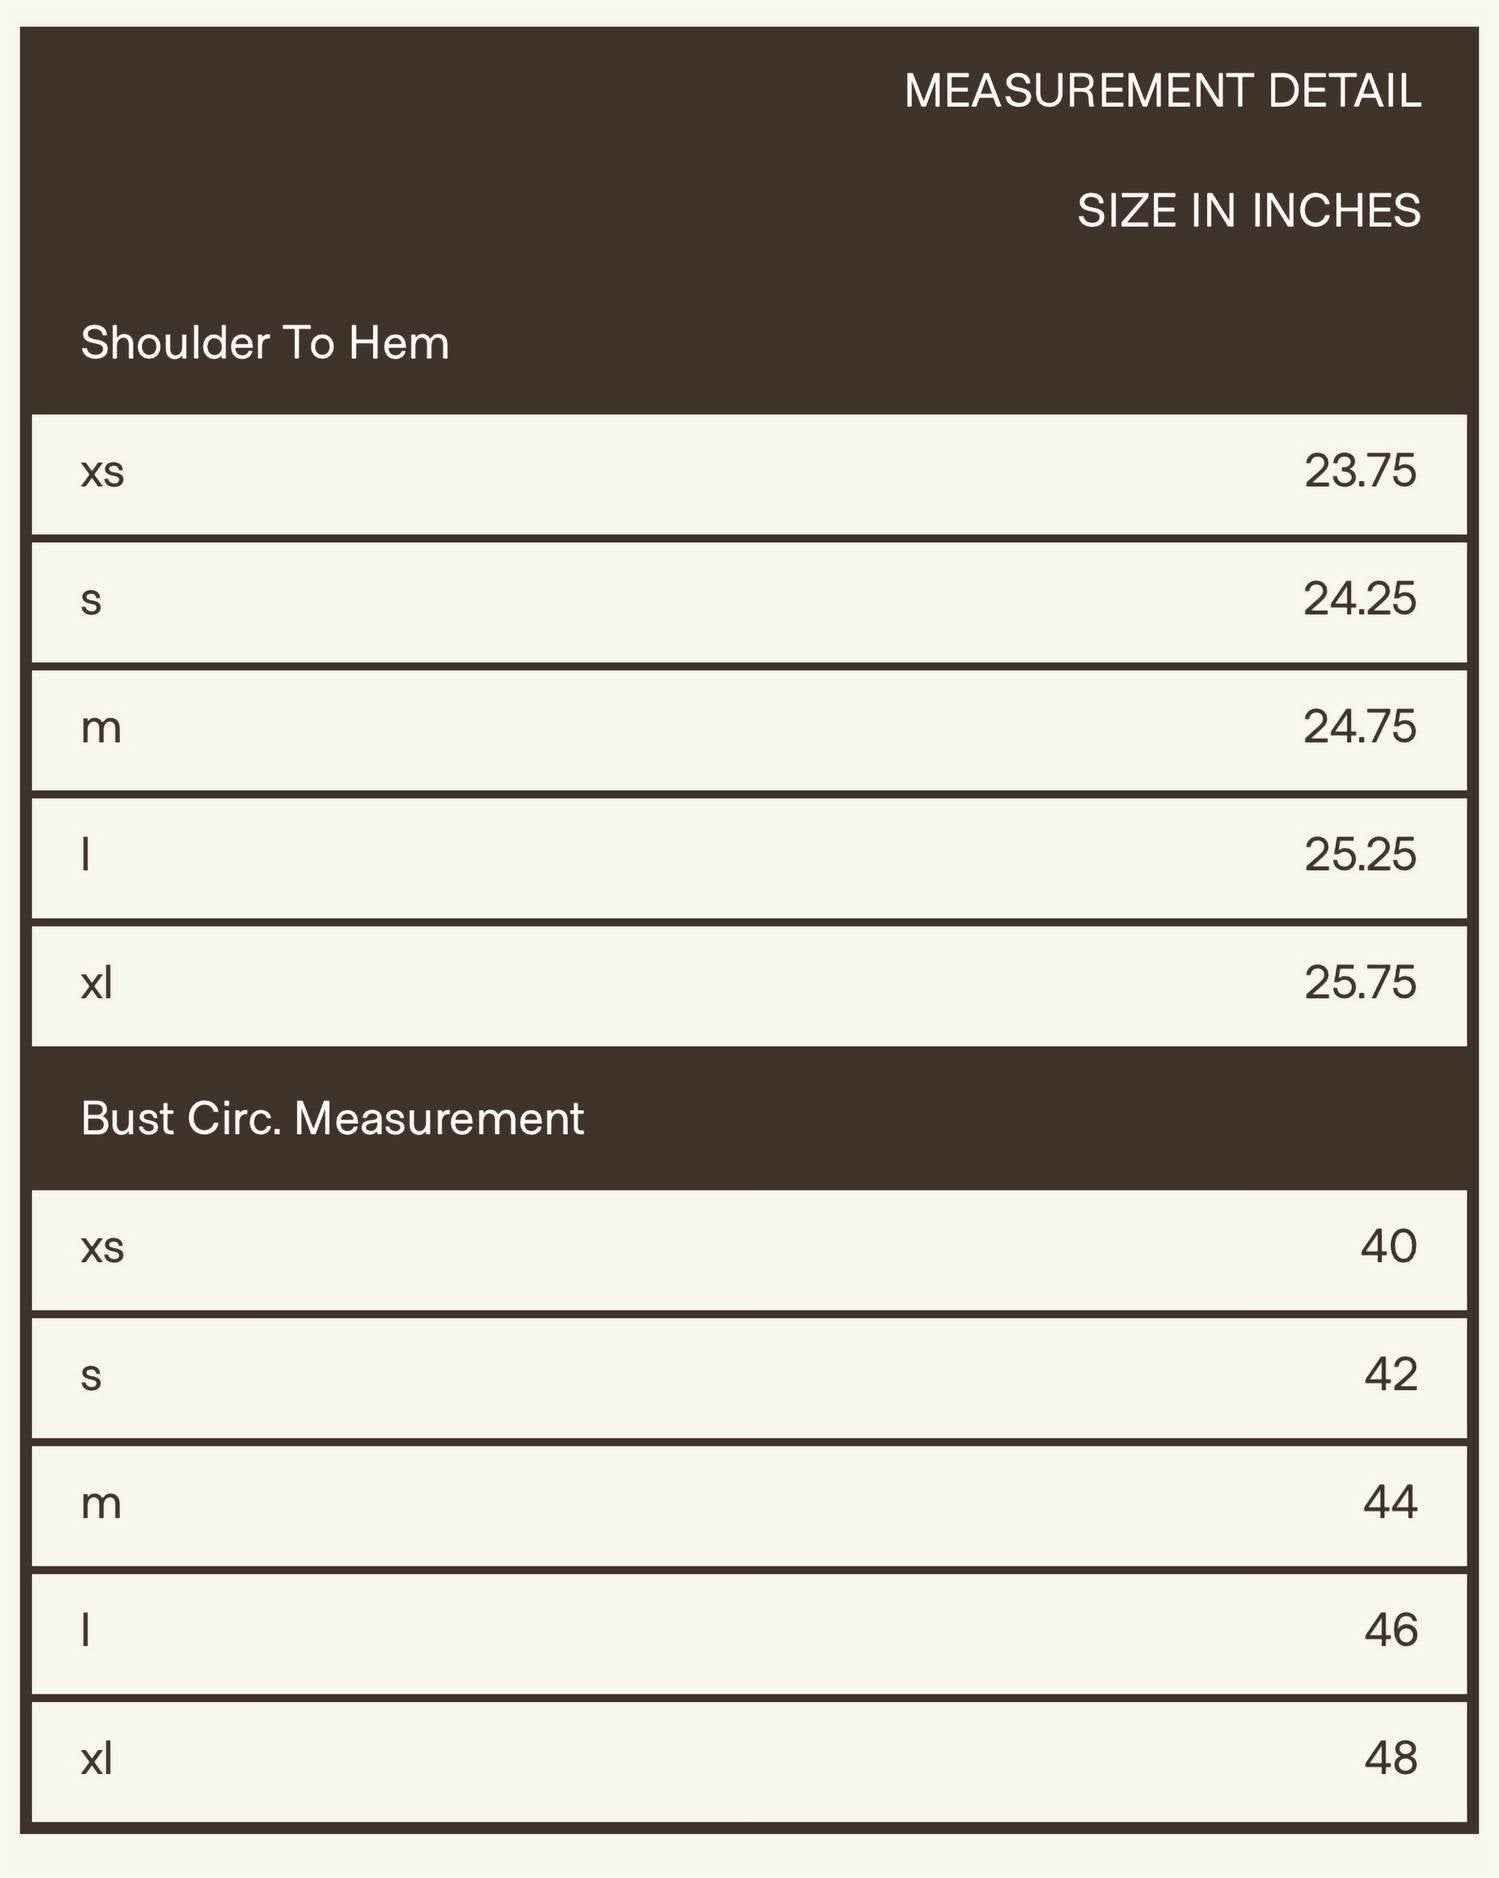Select the Bust Circ. Measurement section header

[x=332, y=1118]
